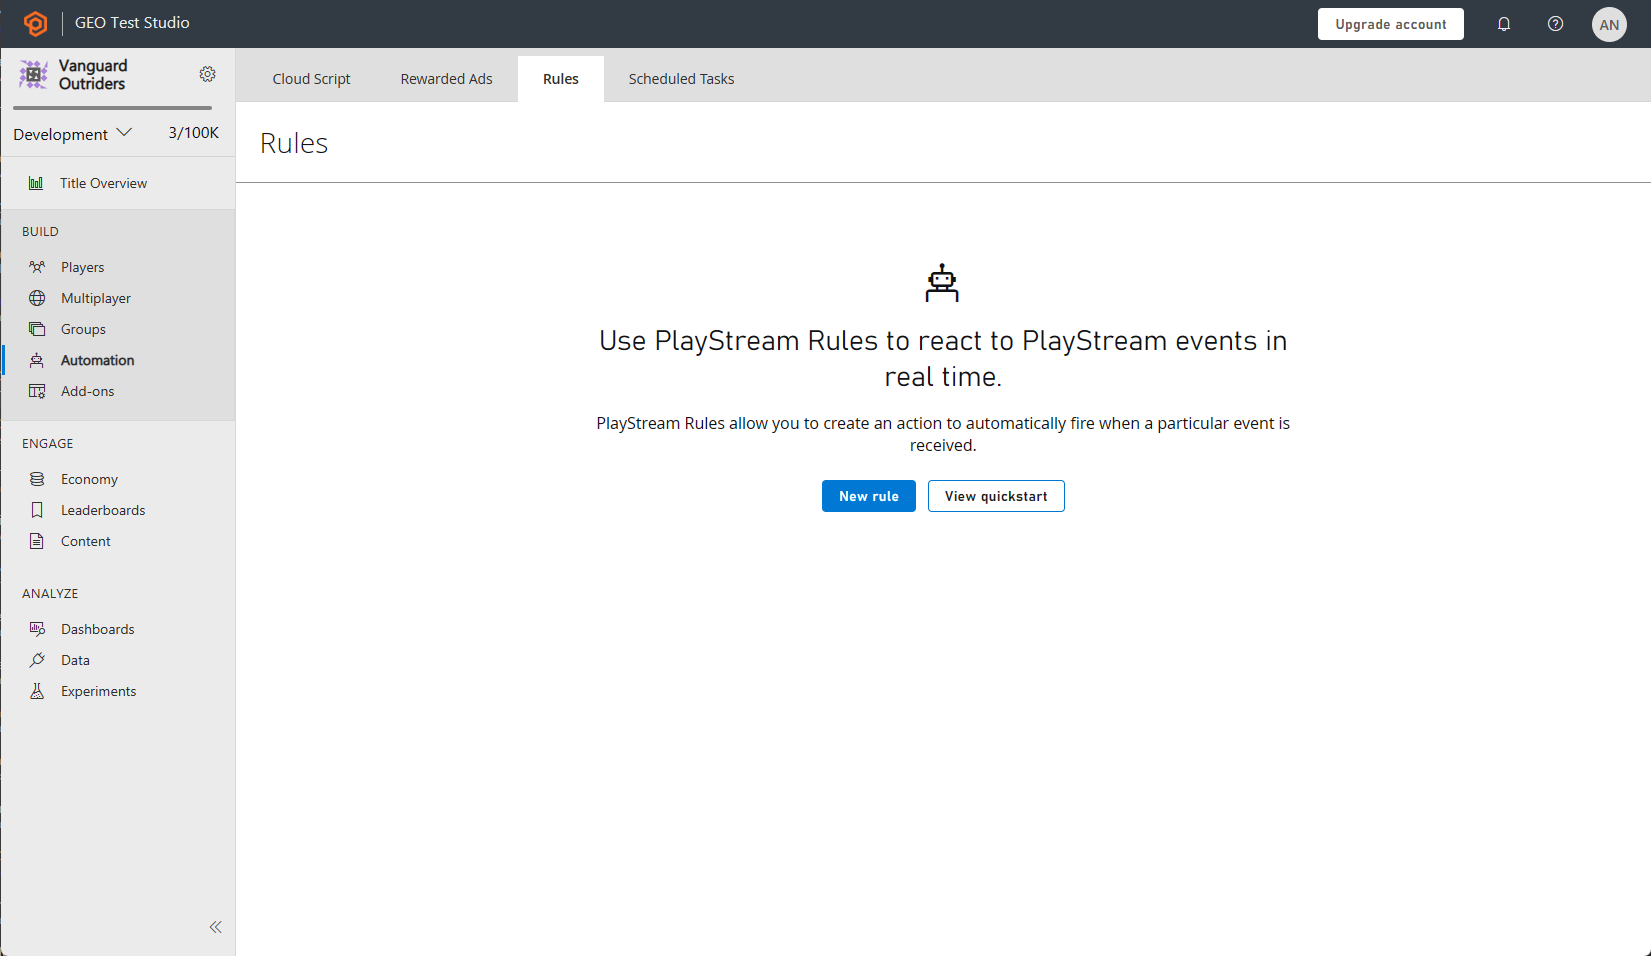Check the 3/100K usage indicator
This screenshot has width=1651, height=956.
193,131
